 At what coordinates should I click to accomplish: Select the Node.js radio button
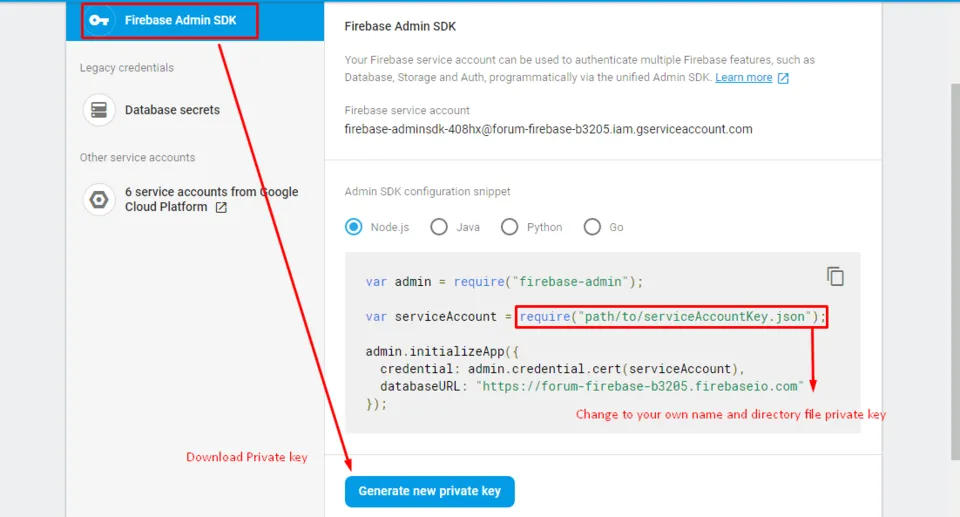tap(354, 227)
